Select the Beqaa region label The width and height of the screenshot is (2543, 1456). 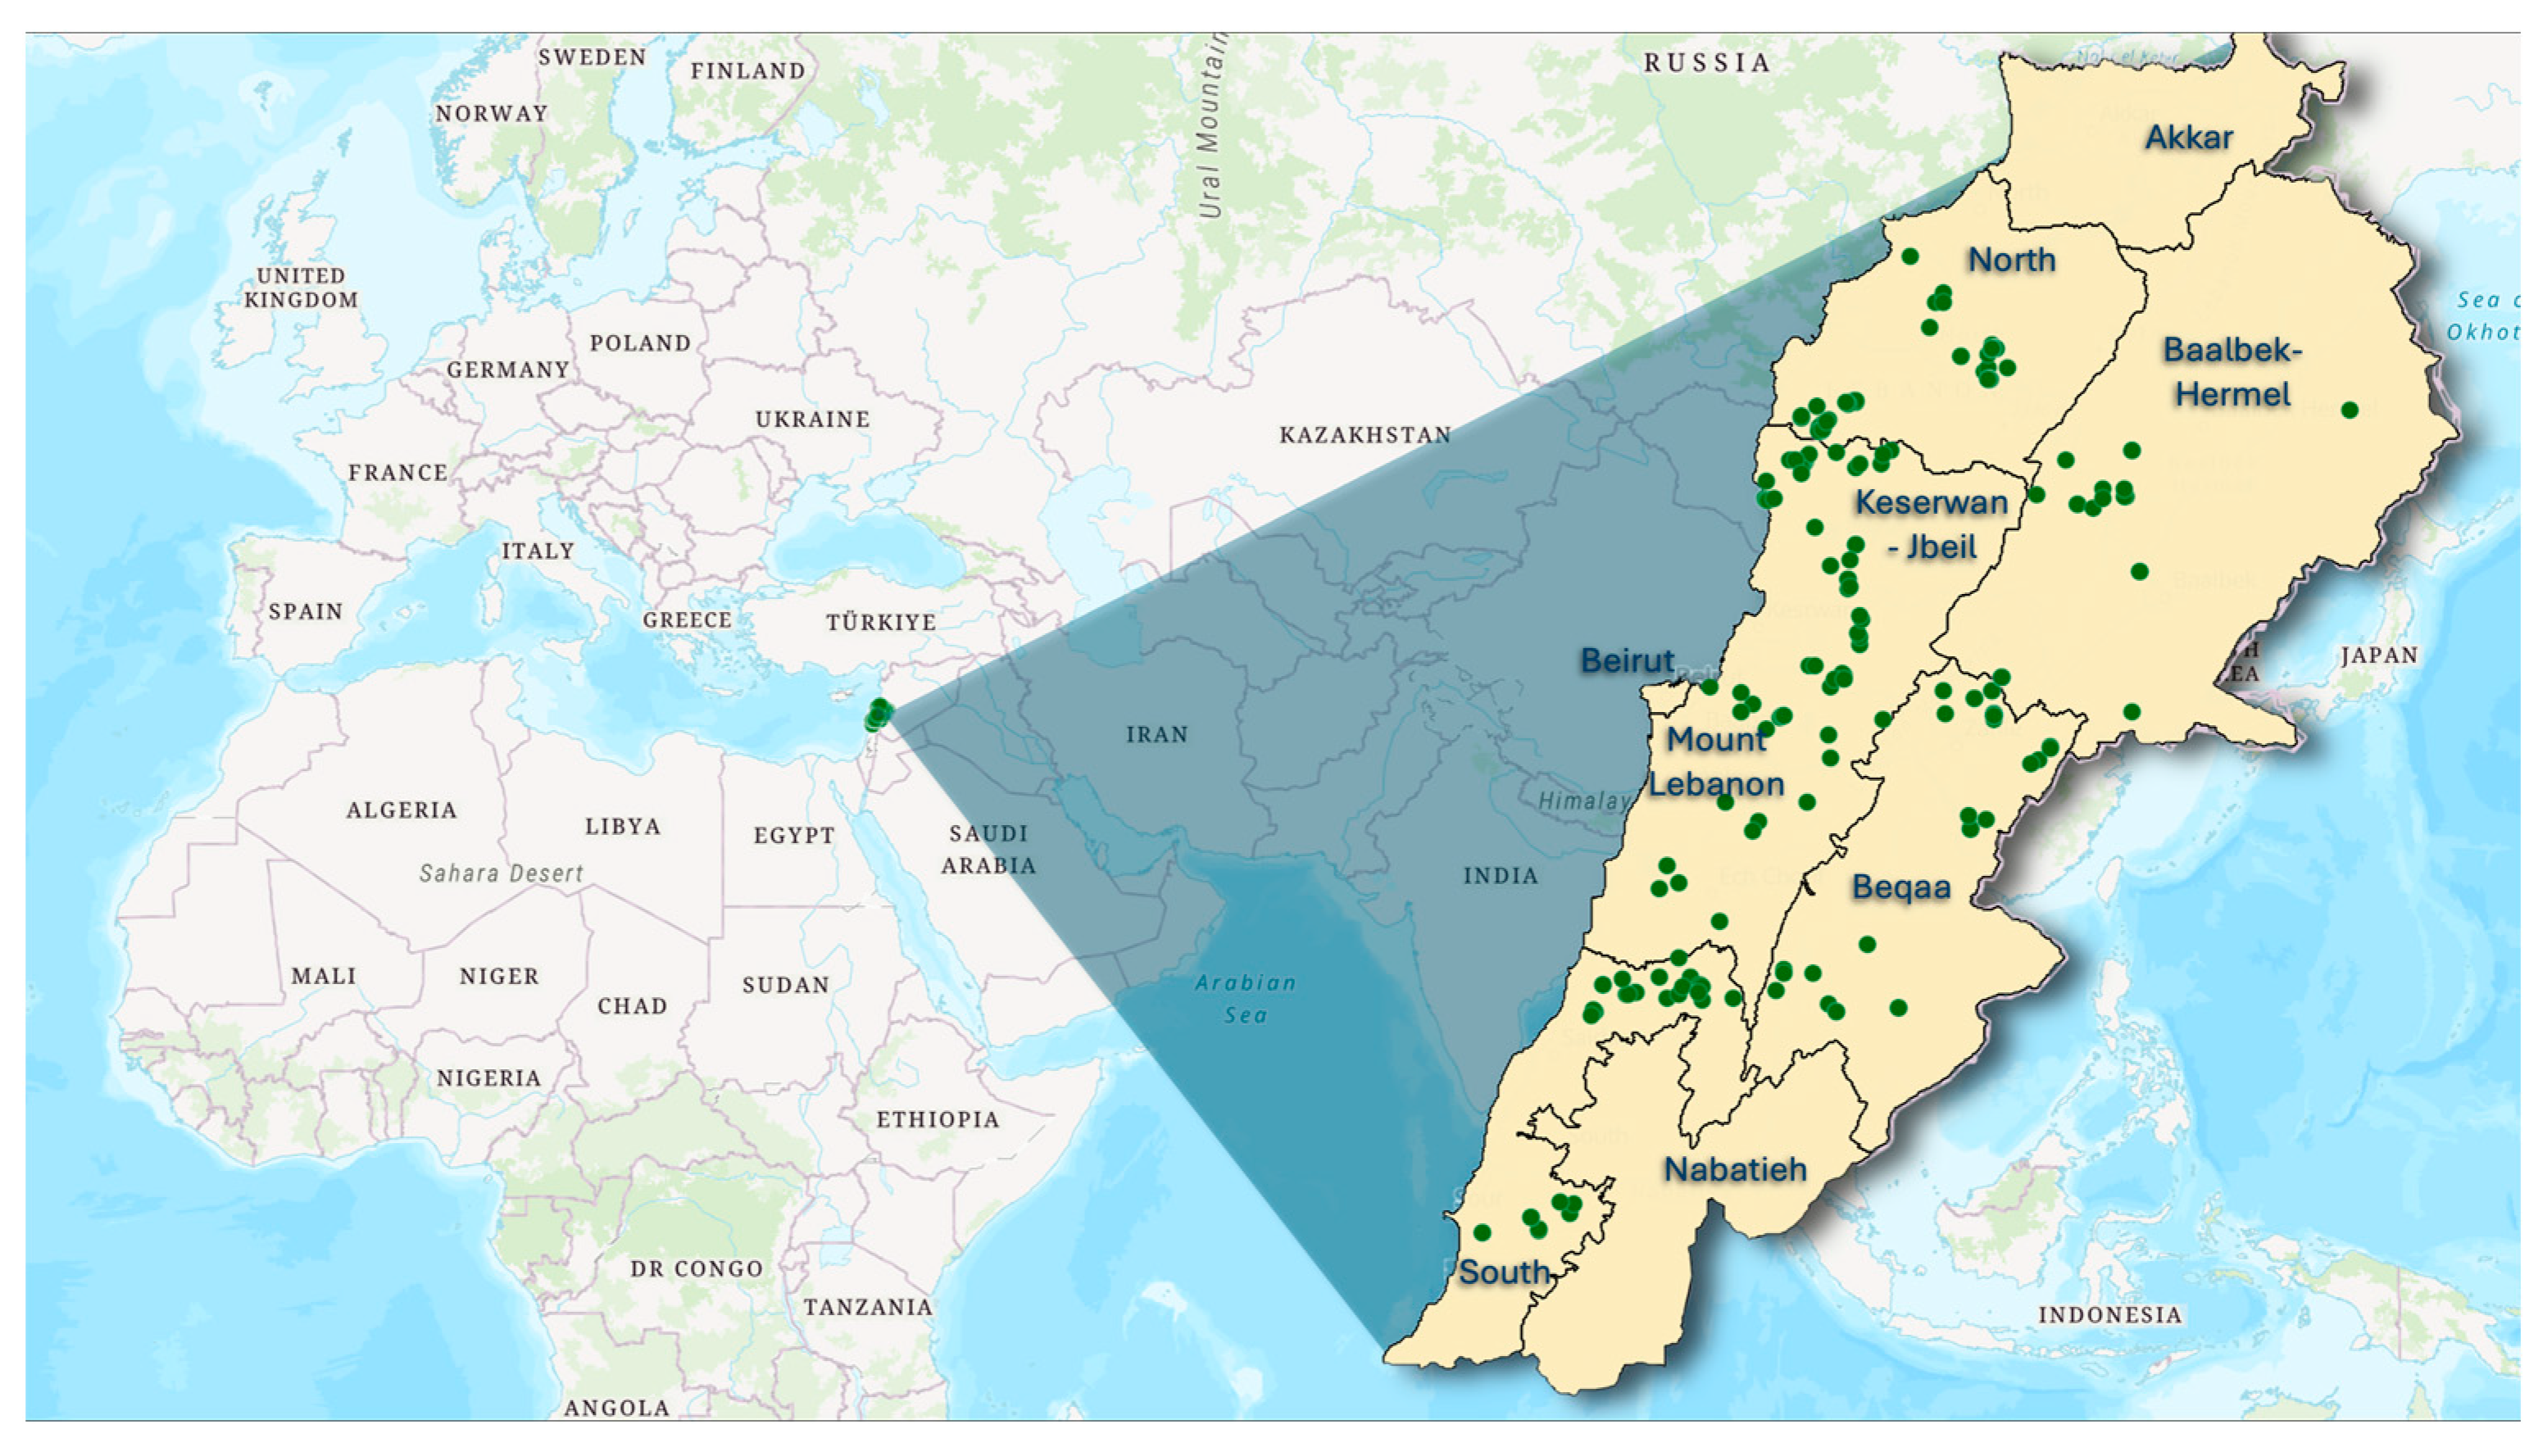1901,887
